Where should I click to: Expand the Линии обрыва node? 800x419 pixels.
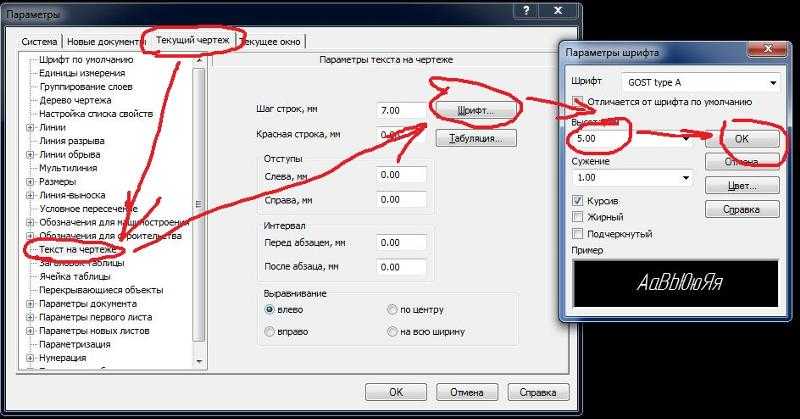(30, 155)
